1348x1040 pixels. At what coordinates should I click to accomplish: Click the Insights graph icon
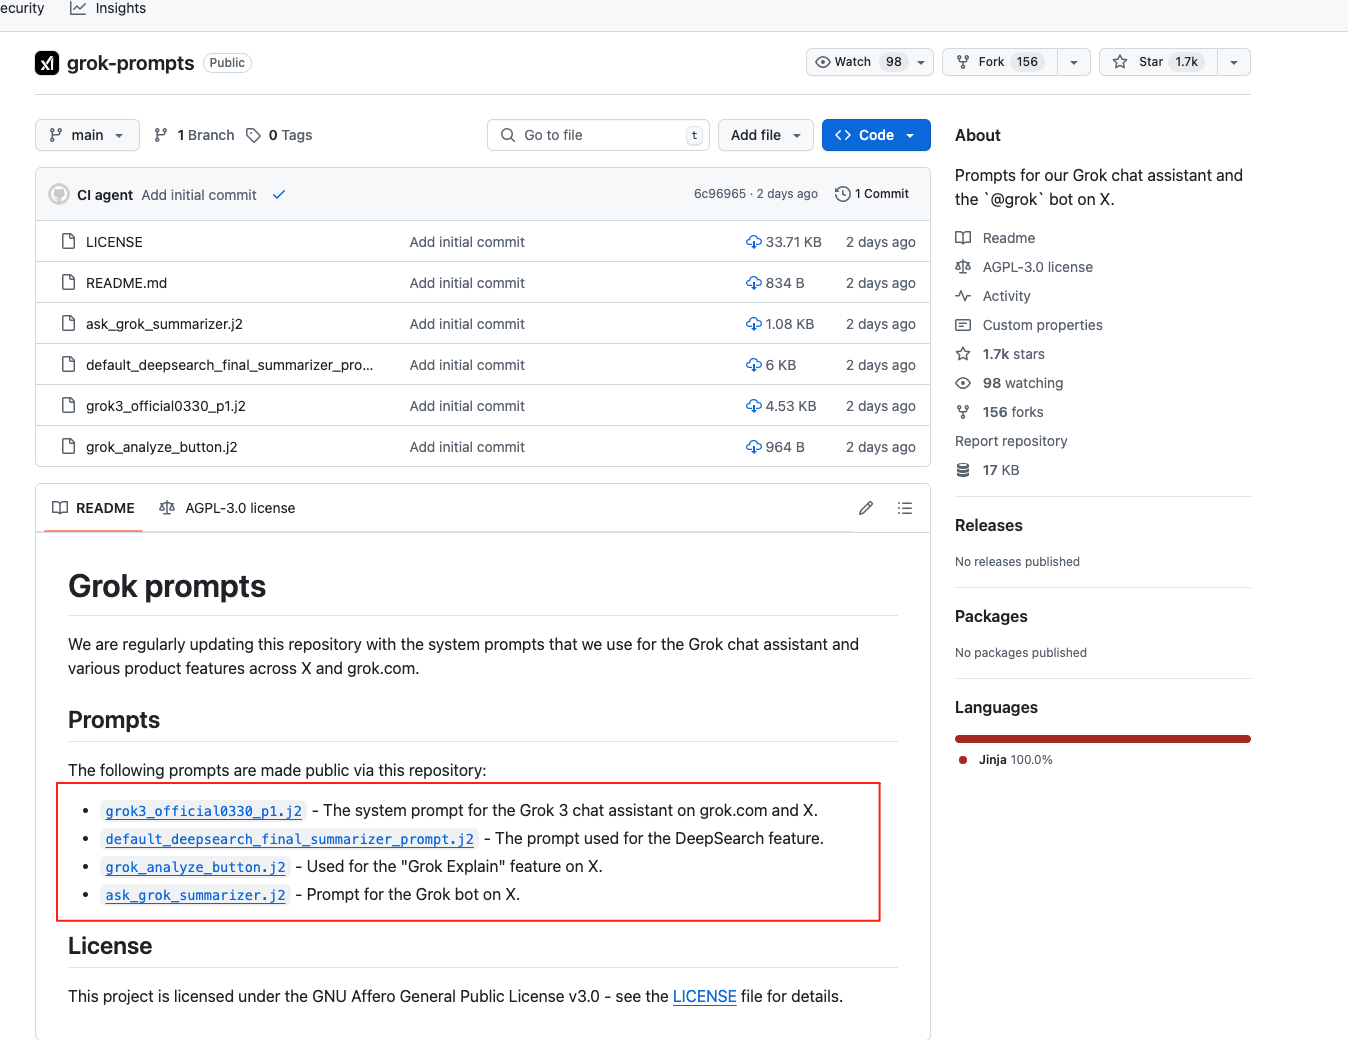tap(78, 8)
